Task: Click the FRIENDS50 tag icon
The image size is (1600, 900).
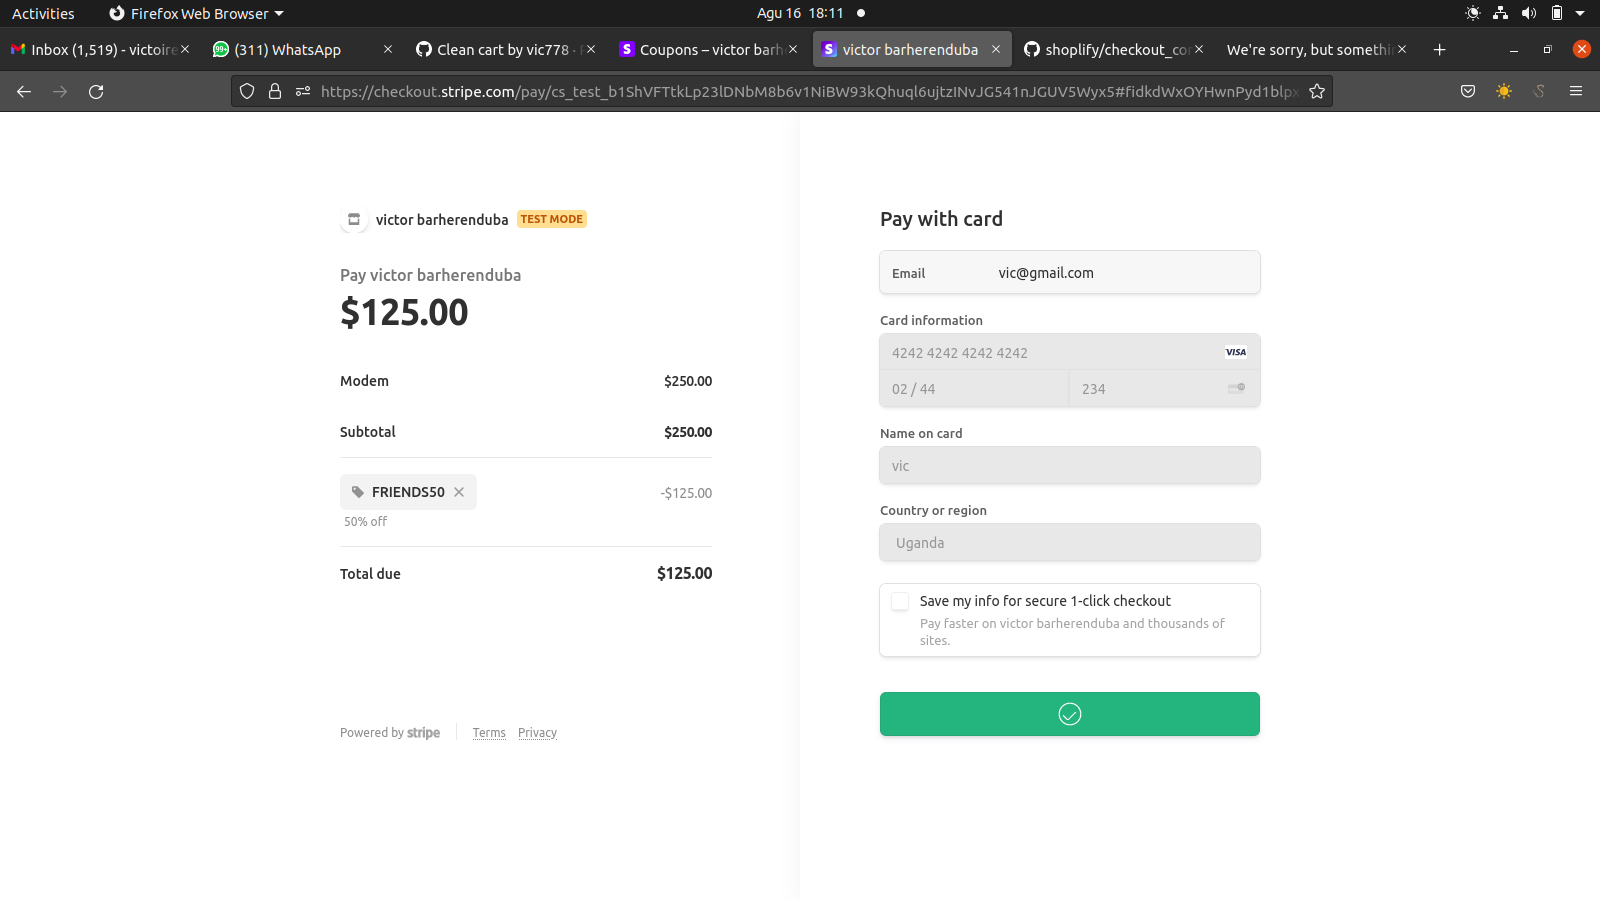Action: point(358,492)
